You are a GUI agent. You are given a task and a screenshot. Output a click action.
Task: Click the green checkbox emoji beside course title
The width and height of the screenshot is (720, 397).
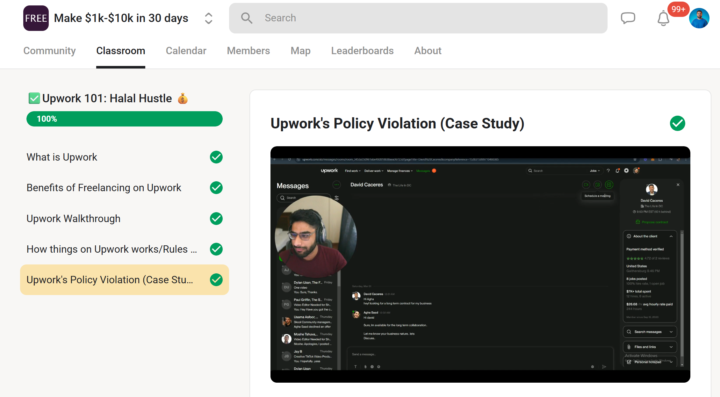(x=34, y=98)
